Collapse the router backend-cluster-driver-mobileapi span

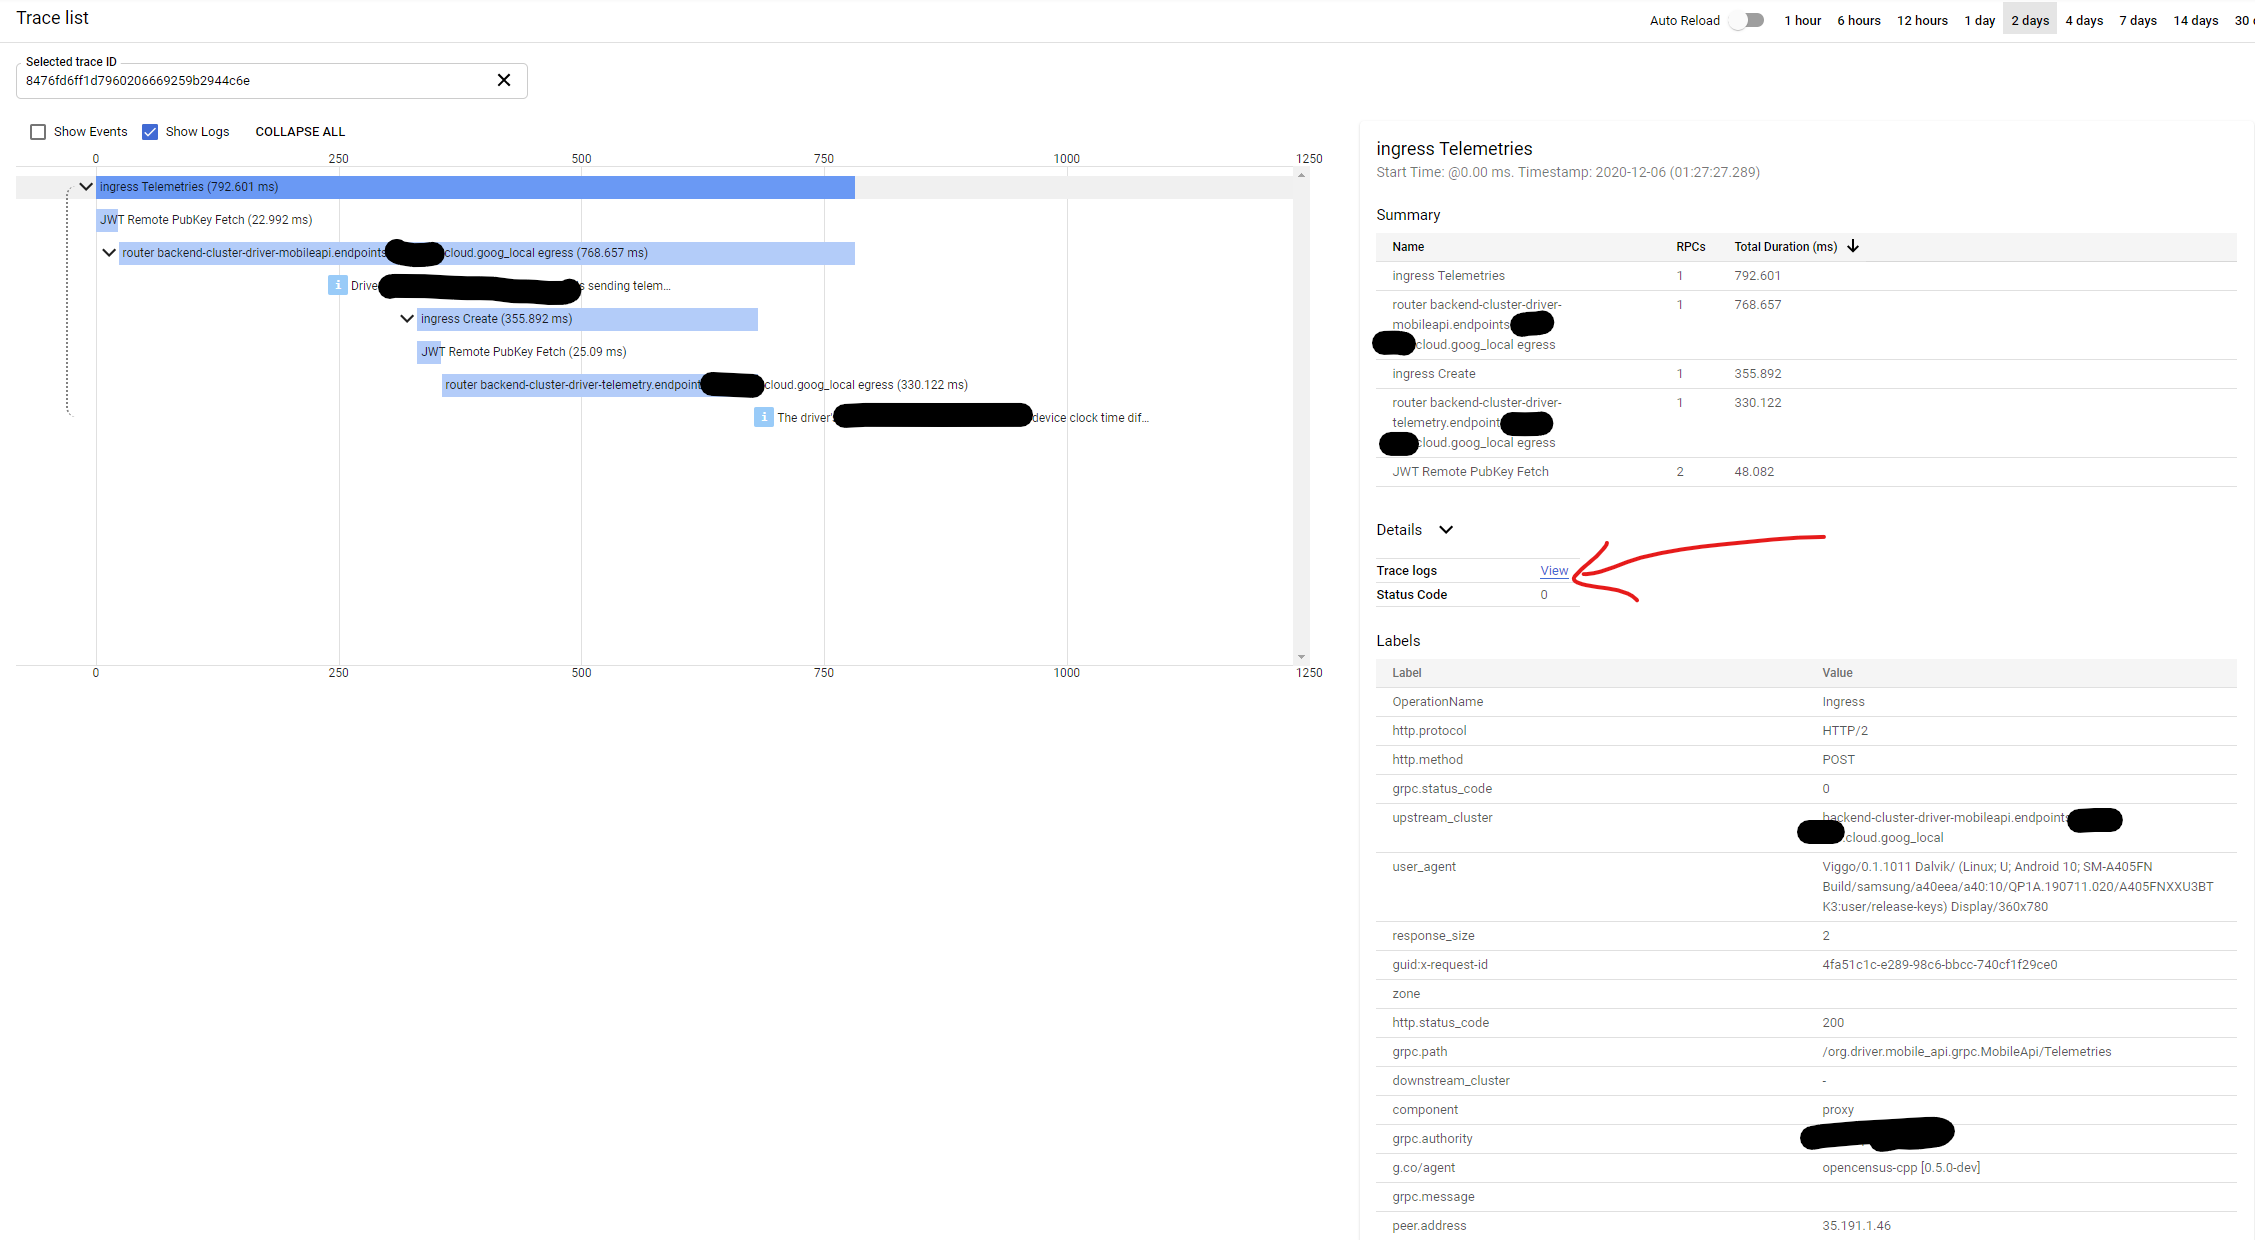pyautogui.click(x=109, y=252)
